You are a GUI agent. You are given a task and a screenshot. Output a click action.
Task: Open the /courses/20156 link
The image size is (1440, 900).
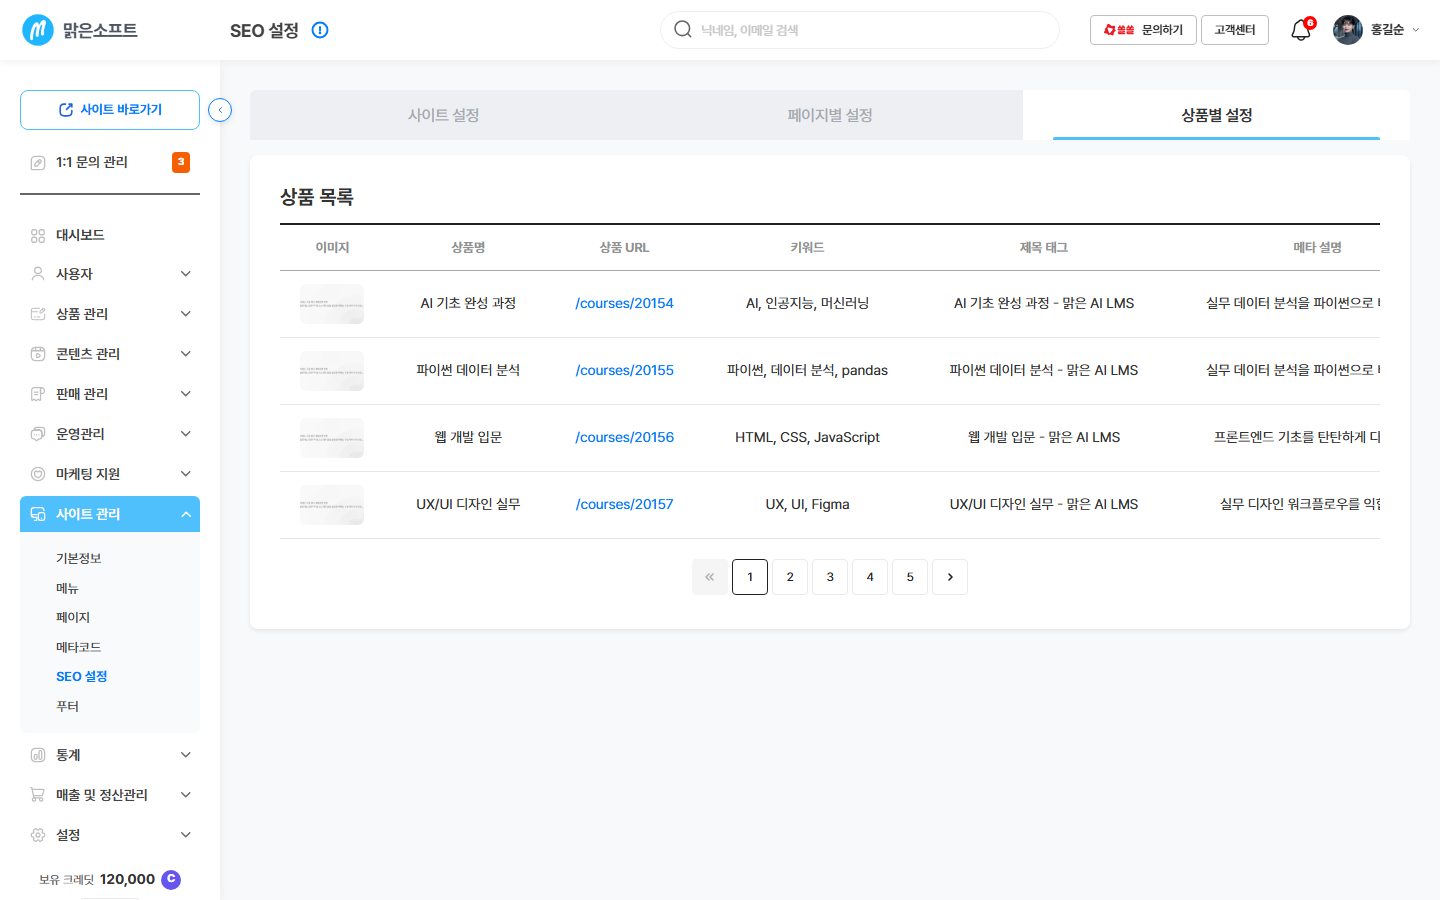click(x=624, y=437)
